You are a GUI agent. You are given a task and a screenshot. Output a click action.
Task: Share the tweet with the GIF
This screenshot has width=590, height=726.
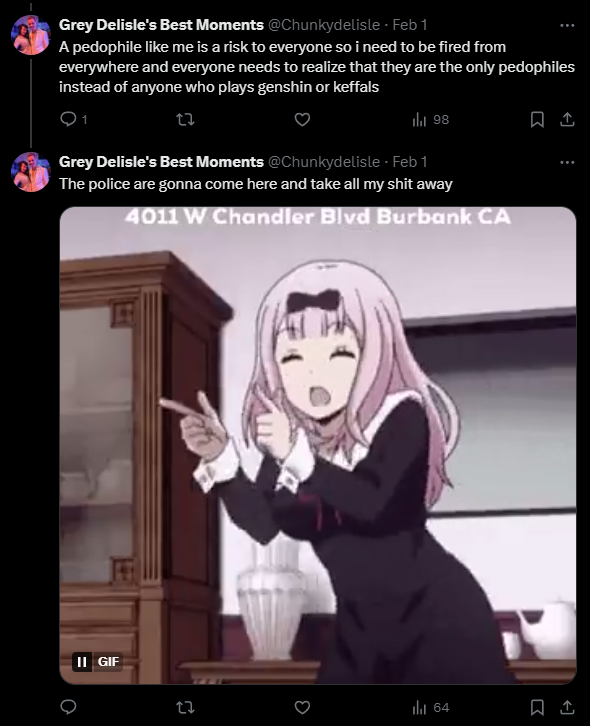pos(567,707)
